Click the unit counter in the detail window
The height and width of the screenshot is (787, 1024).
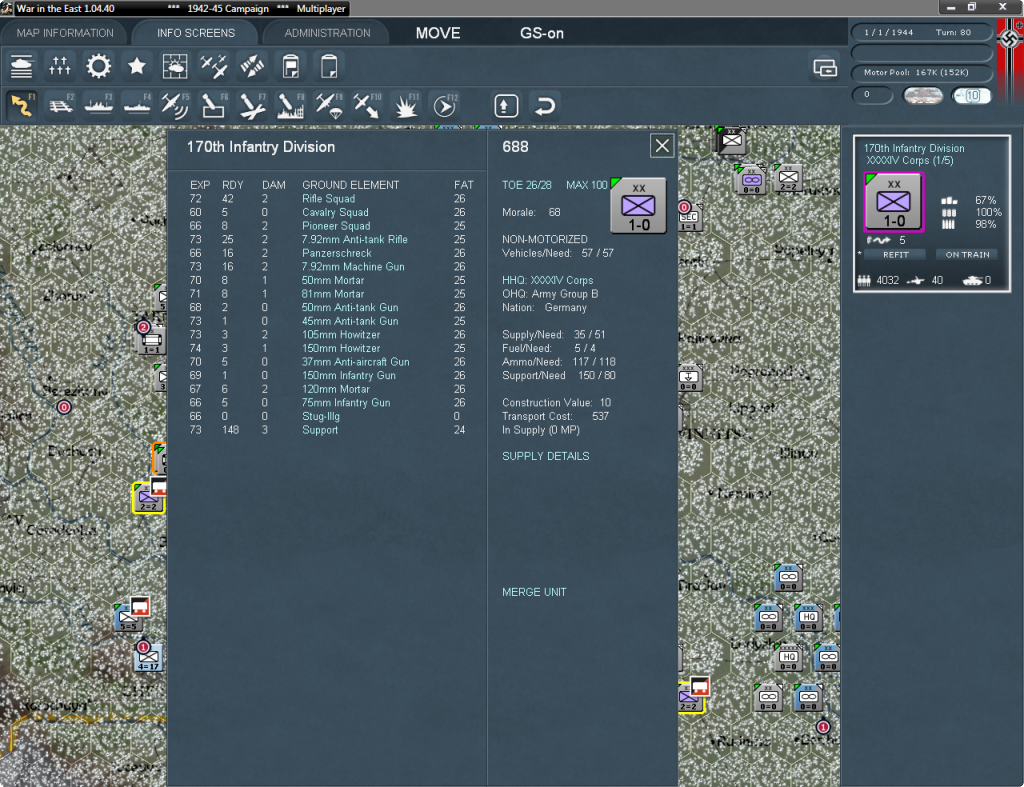(x=638, y=206)
